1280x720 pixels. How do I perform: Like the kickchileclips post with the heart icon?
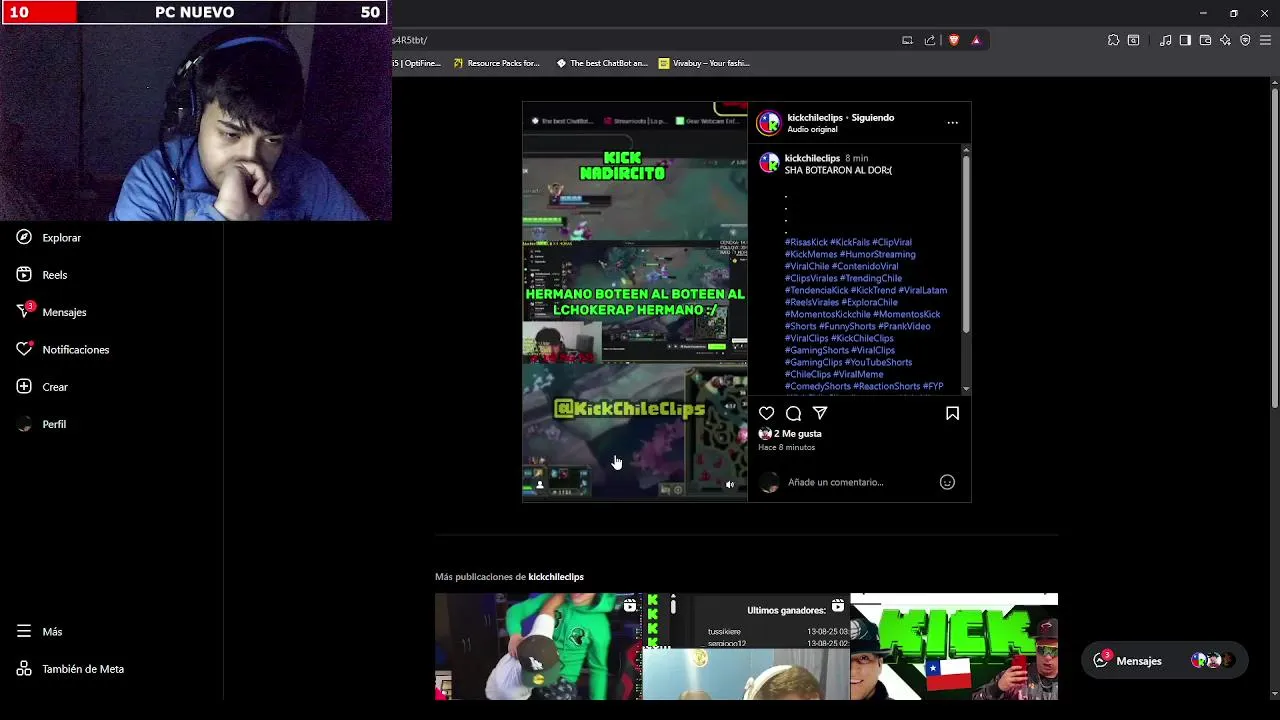tap(766, 413)
